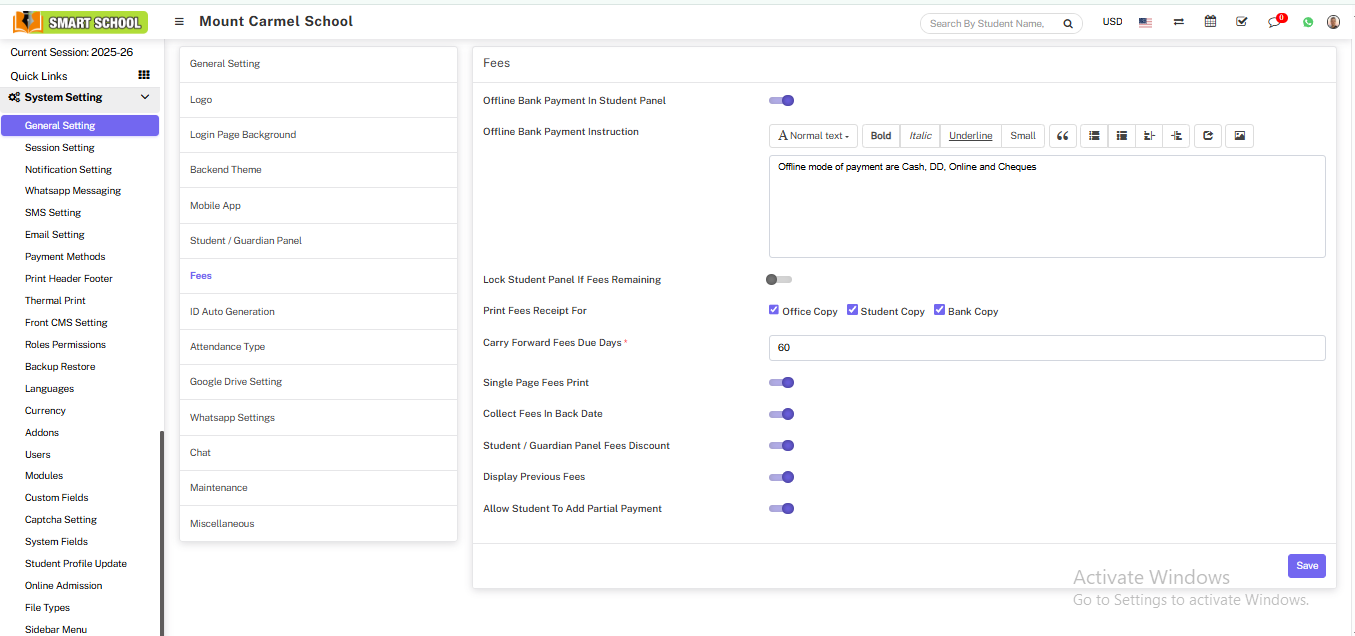The width and height of the screenshot is (1355, 636).
Task: Open the USD currency selector
Action: 1112,22
